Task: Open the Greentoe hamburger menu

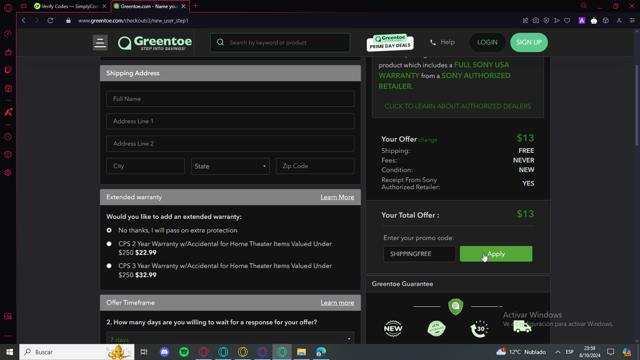Action: coord(100,42)
